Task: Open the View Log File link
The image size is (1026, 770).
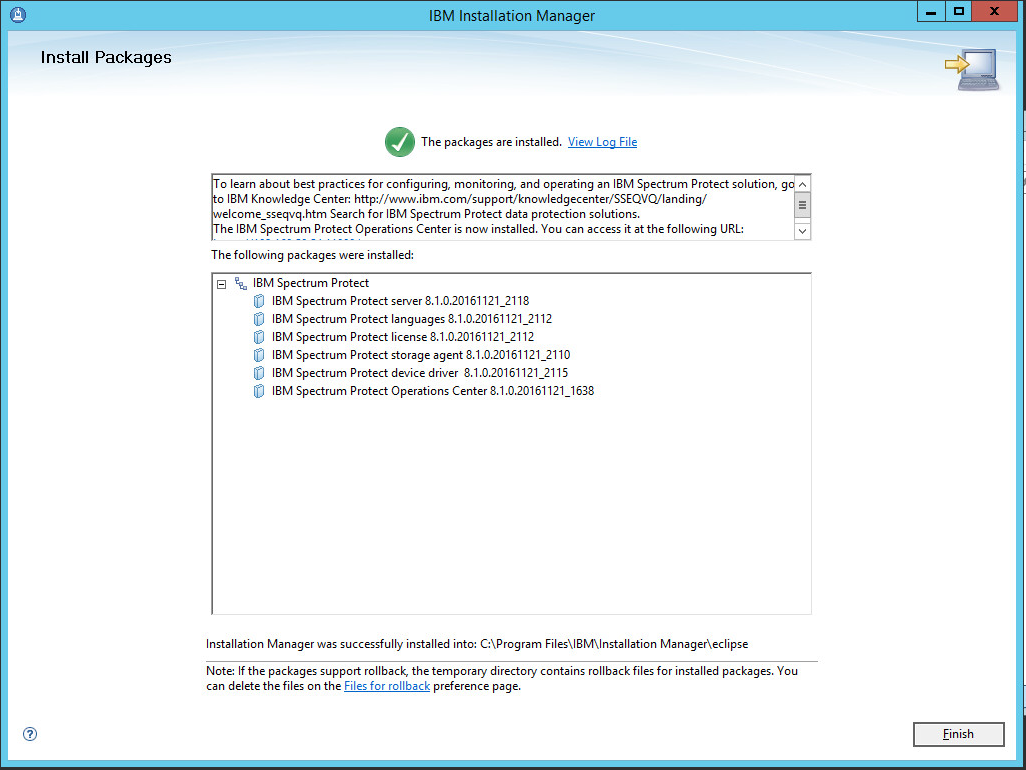Action: click(602, 142)
